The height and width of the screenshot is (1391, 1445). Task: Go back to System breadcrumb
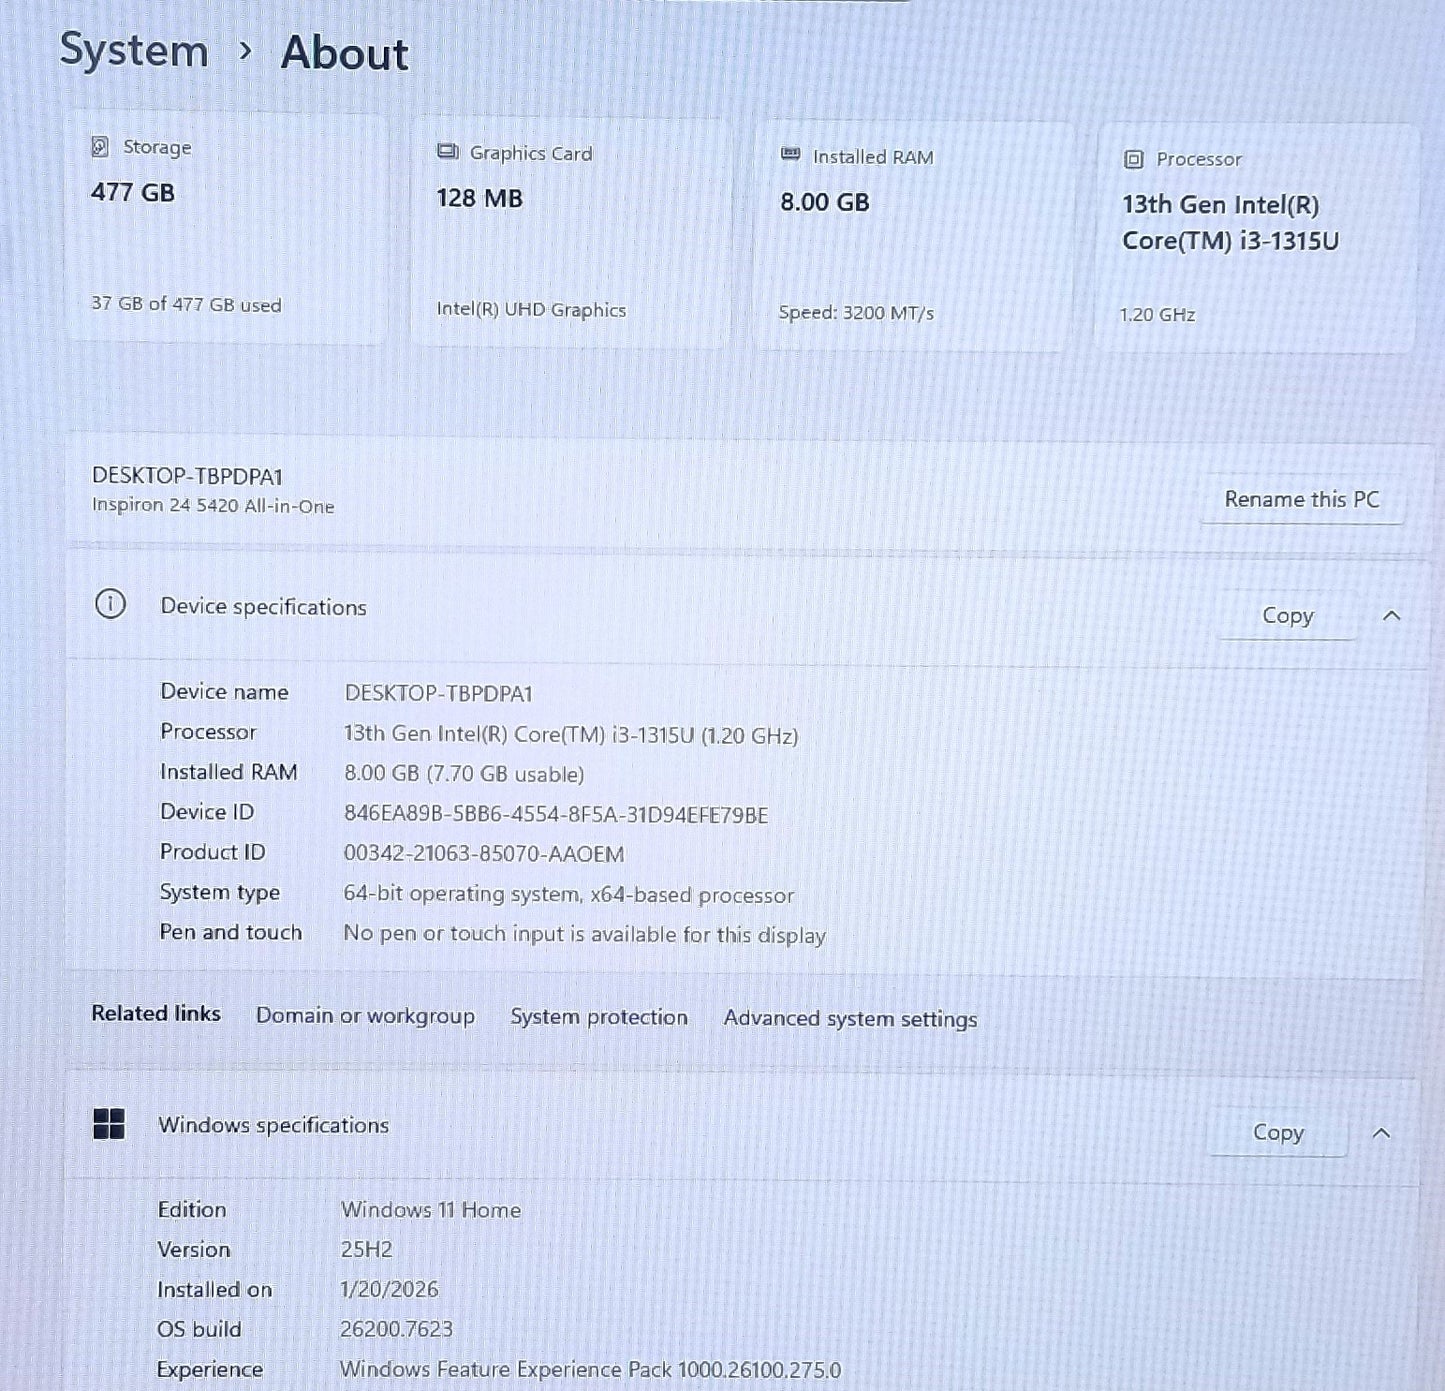(x=134, y=50)
